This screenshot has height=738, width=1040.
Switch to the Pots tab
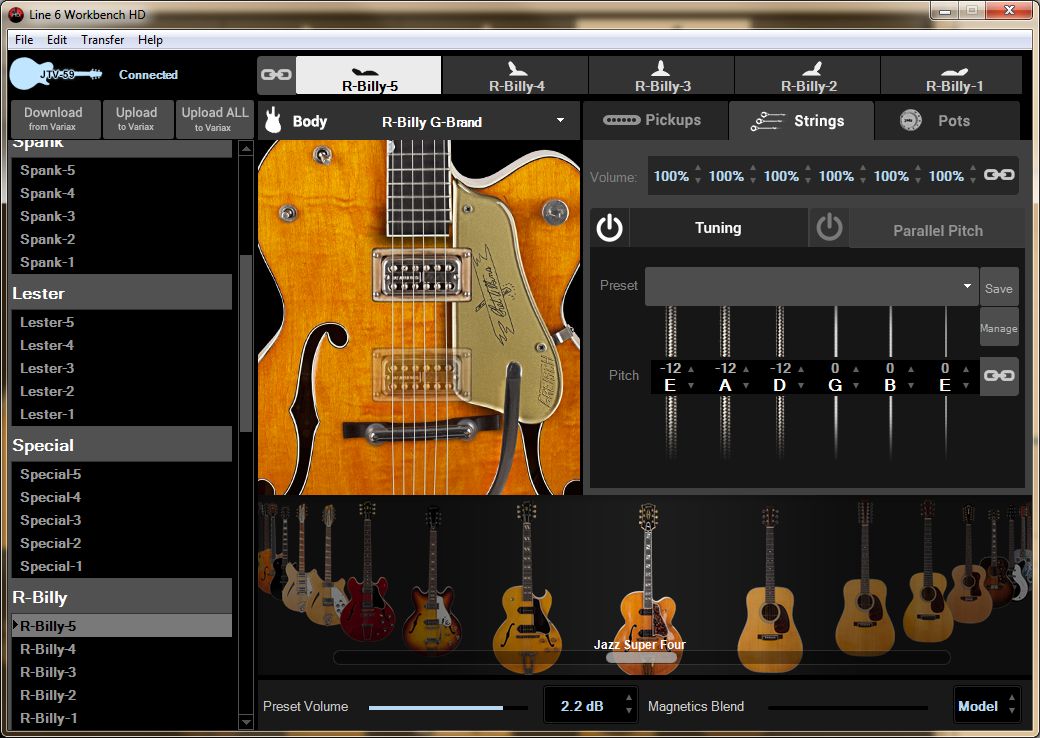(x=947, y=121)
